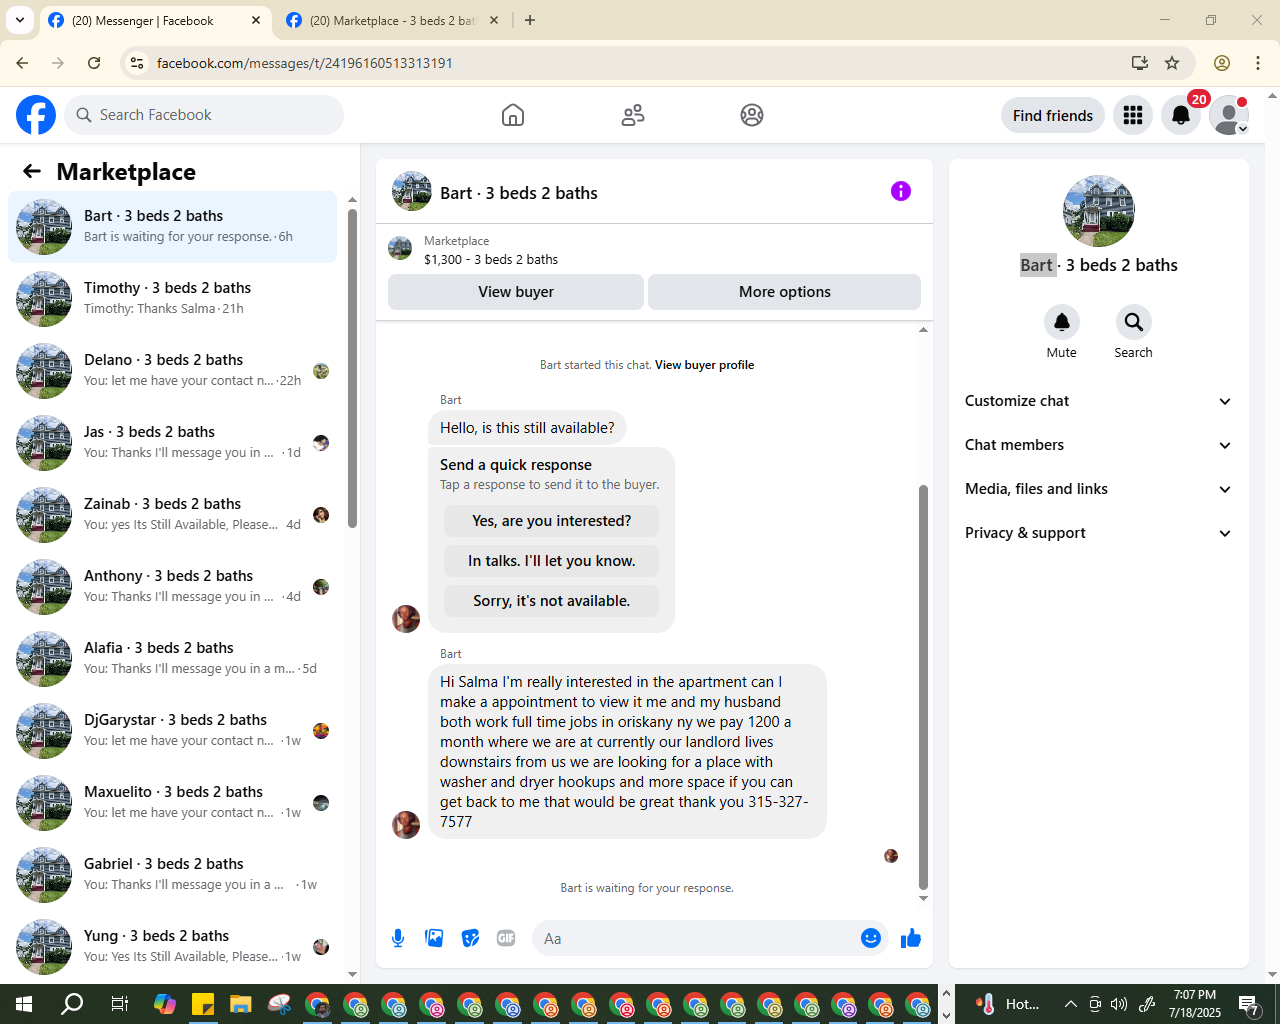Click the Find friends button
This screenshot has width=1280, height=1024.
pyautogui.click(x=1053, y=115)
